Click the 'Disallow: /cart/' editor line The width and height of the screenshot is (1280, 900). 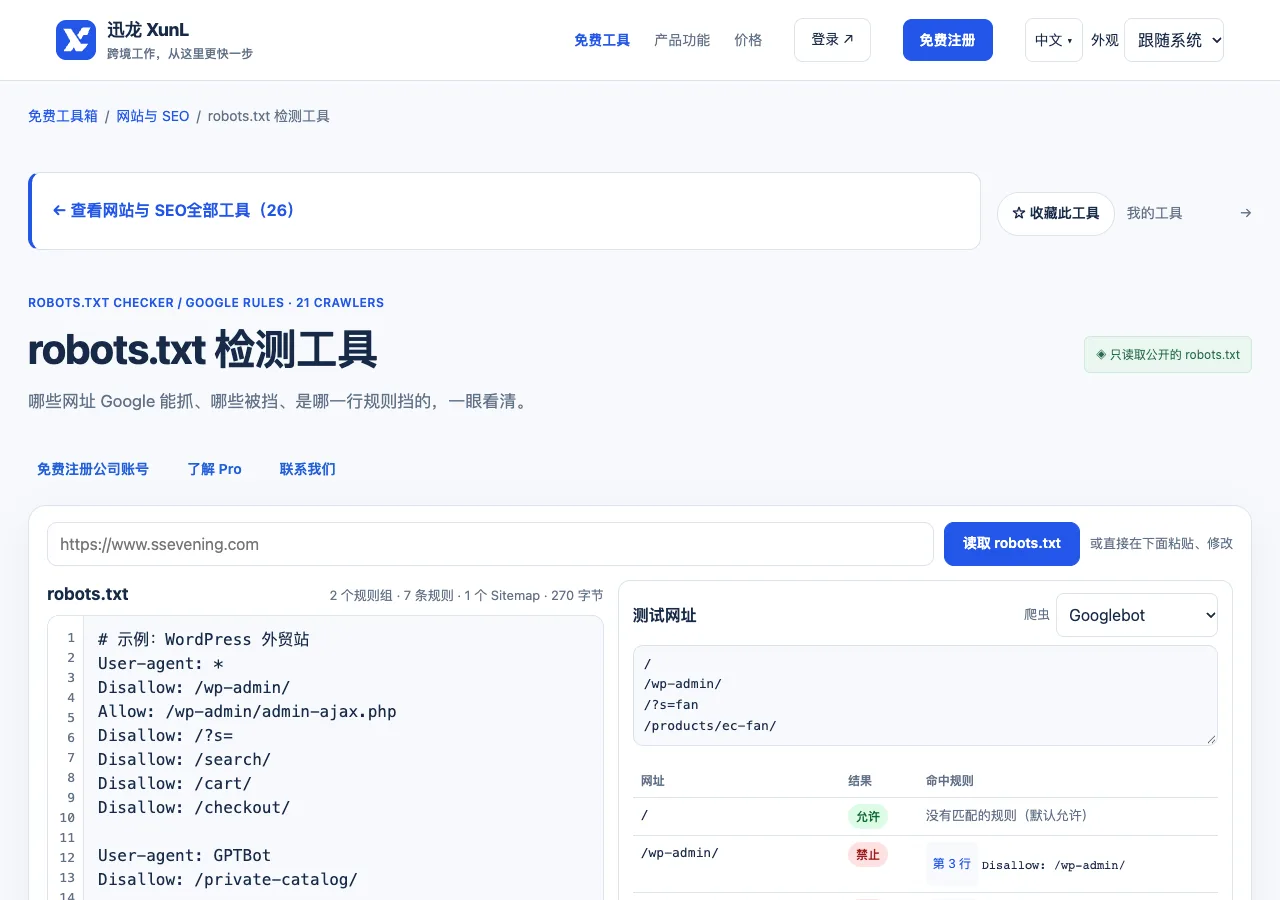175,783
